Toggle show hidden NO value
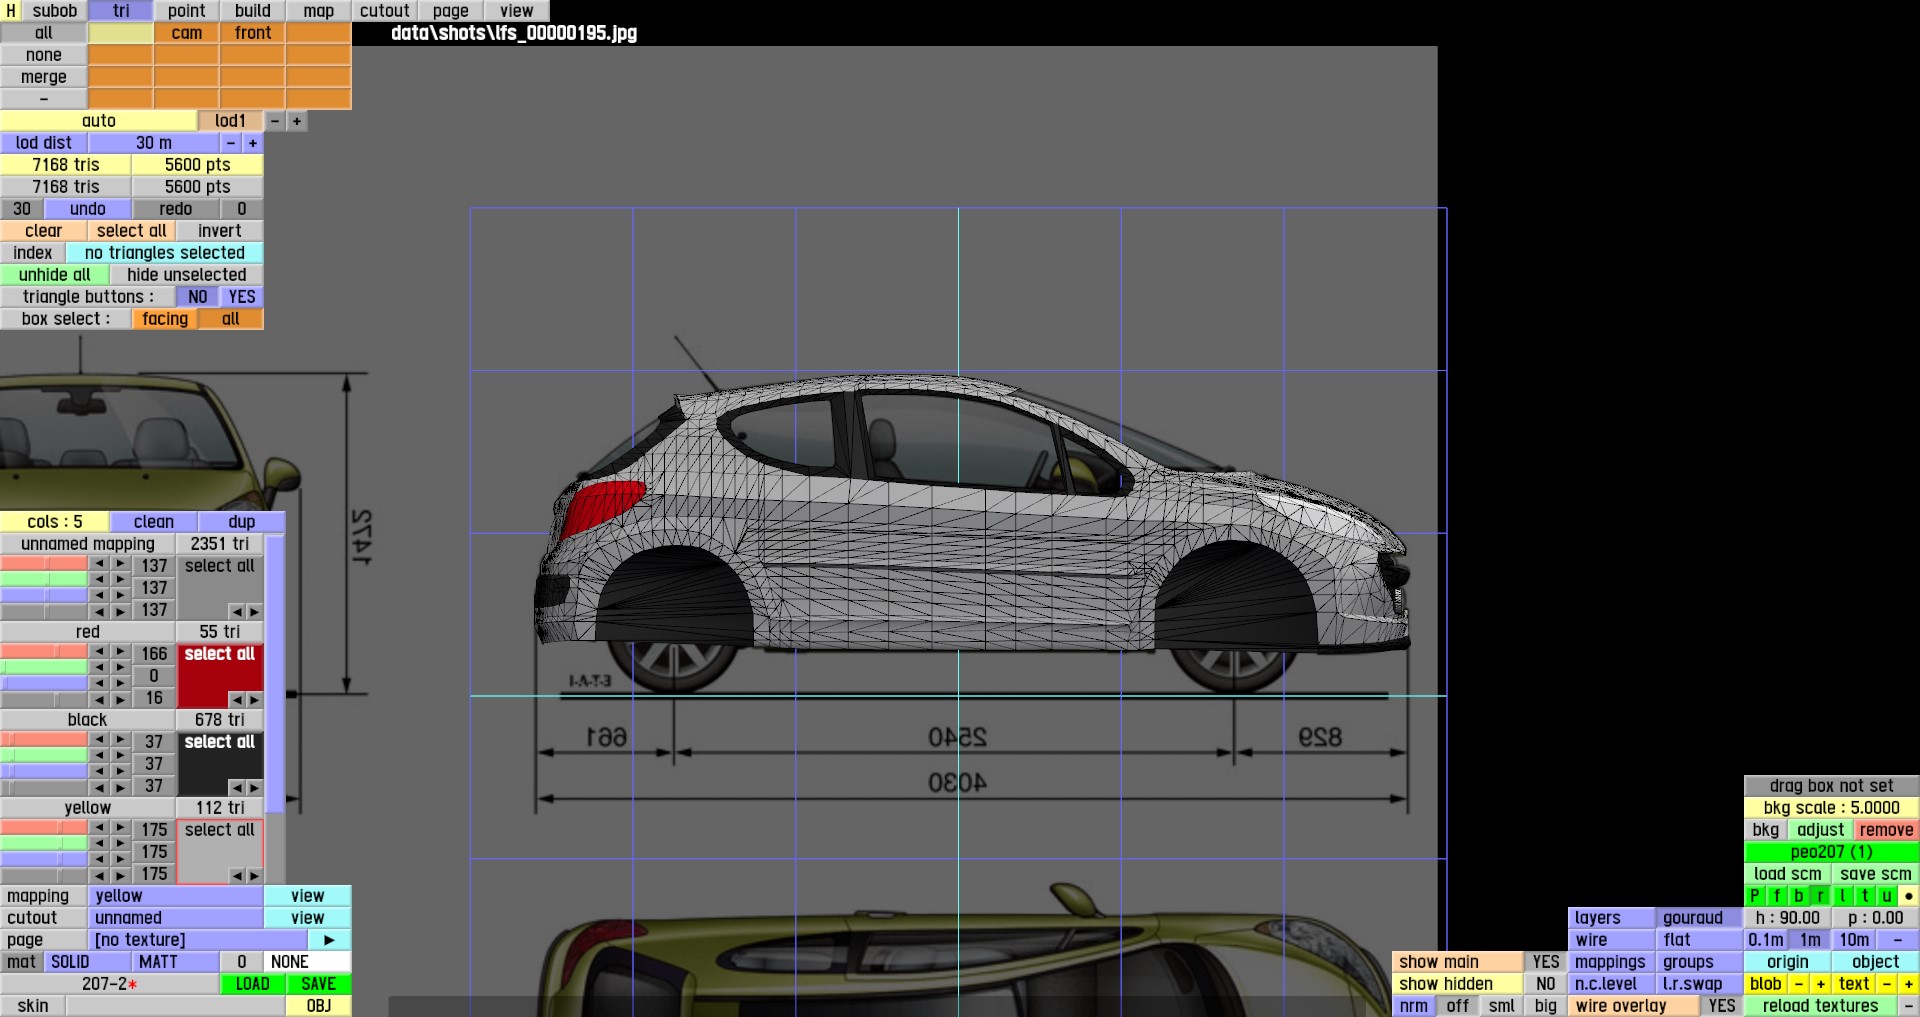Image resolution: width=1920 pixels, height=1017 pixels. click(1546, 984)
